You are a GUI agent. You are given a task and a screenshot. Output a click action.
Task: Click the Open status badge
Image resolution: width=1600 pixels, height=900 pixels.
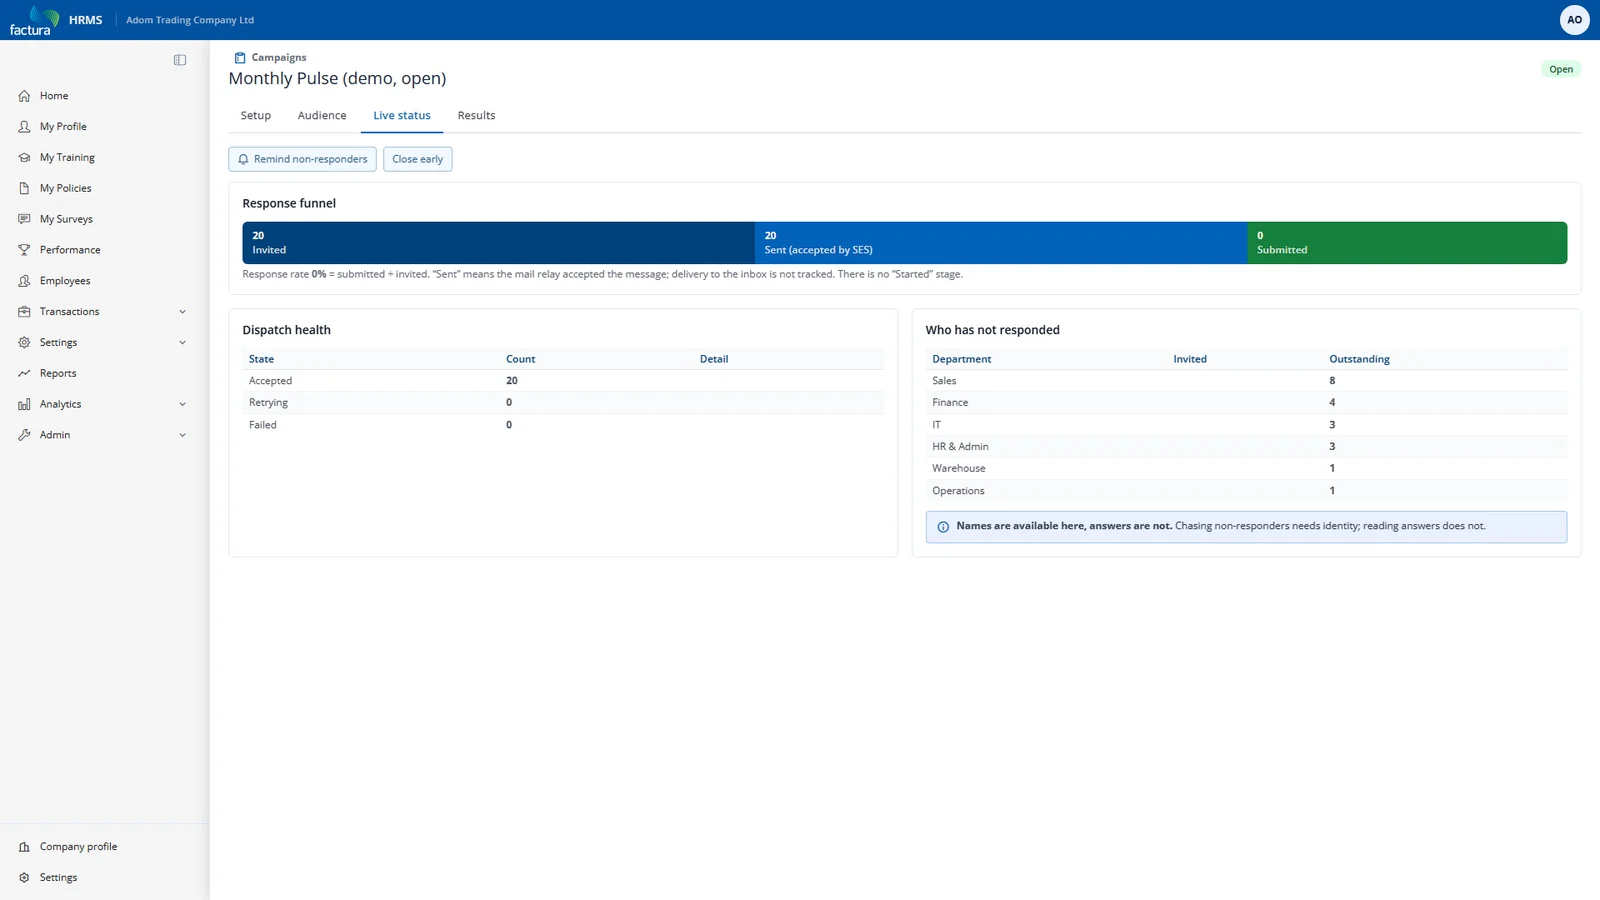(x=1561, y=69)
